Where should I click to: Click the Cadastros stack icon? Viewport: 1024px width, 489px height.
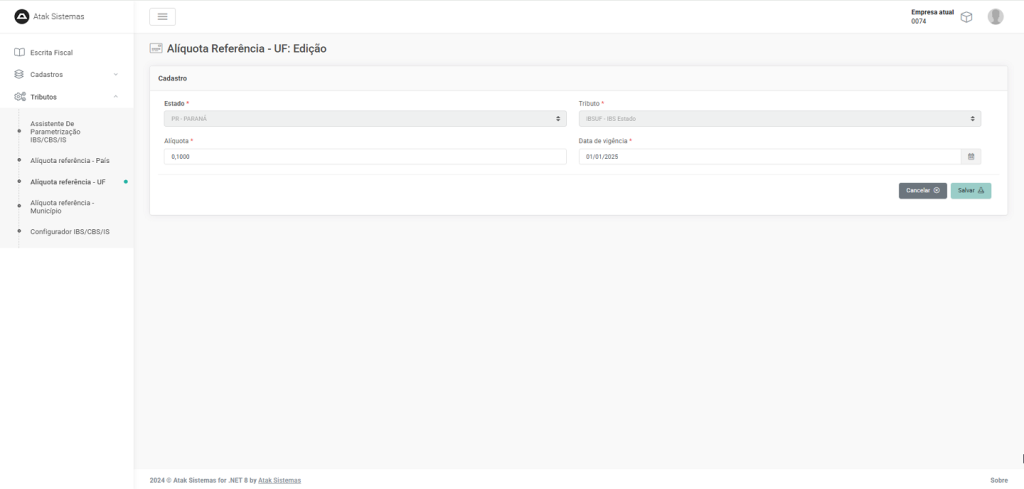(19, 74)
